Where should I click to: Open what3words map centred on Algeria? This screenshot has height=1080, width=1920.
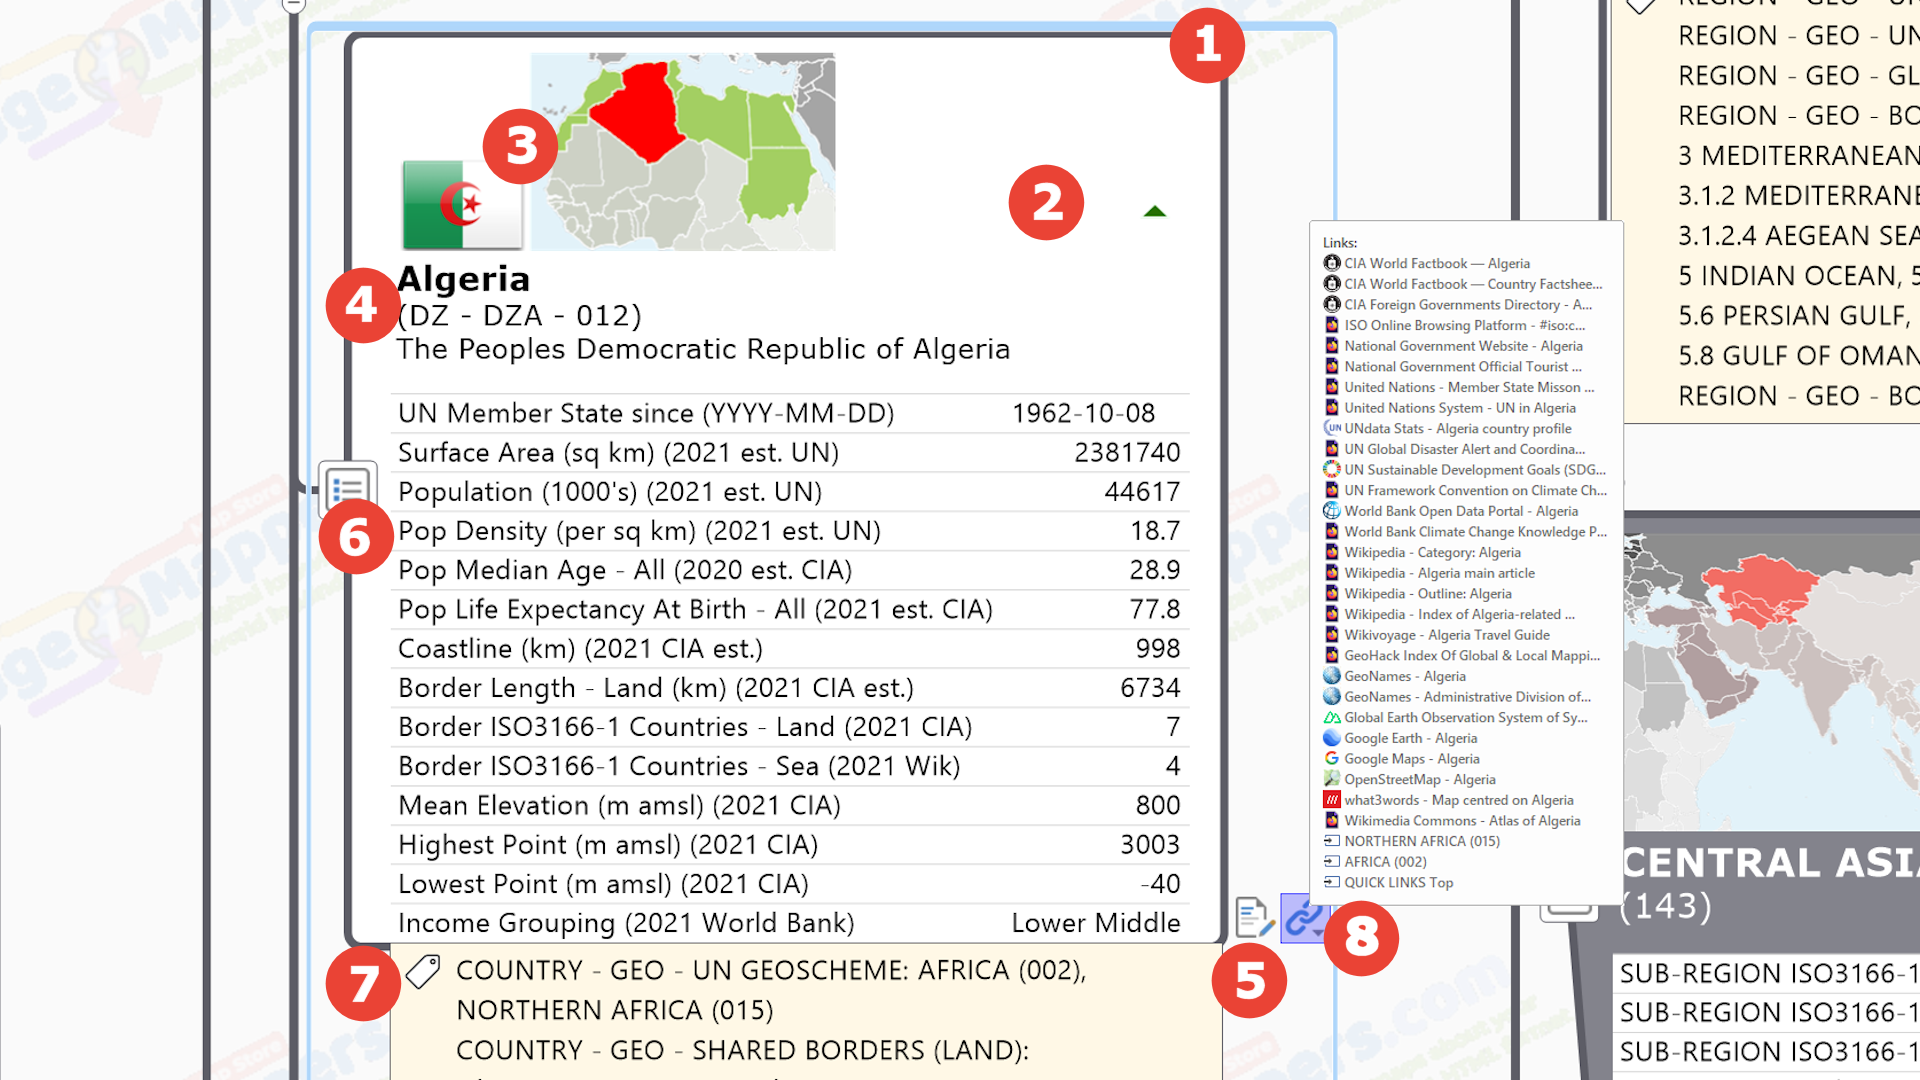(1458, 800)
